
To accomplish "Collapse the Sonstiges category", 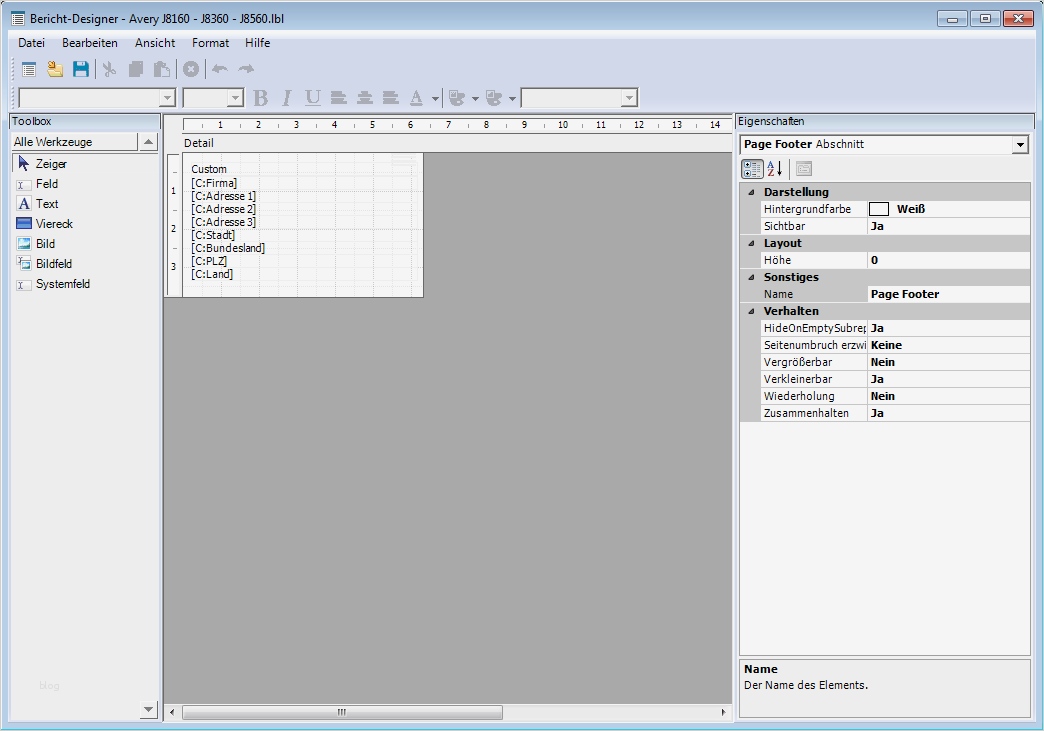I will point(751,278).
